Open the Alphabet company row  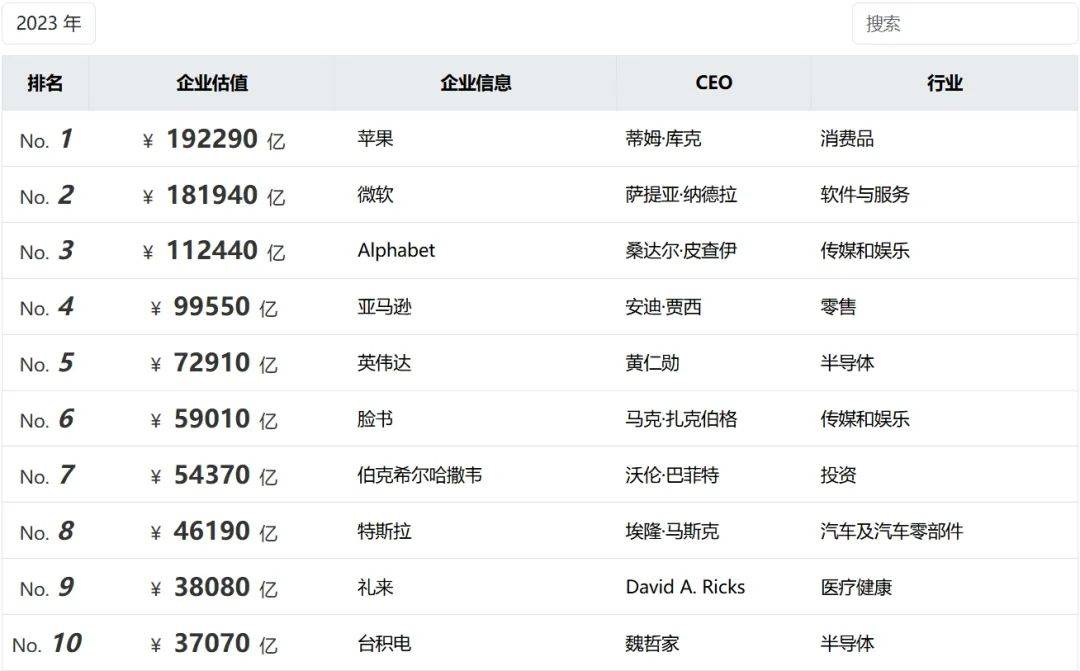pos(396,251)
